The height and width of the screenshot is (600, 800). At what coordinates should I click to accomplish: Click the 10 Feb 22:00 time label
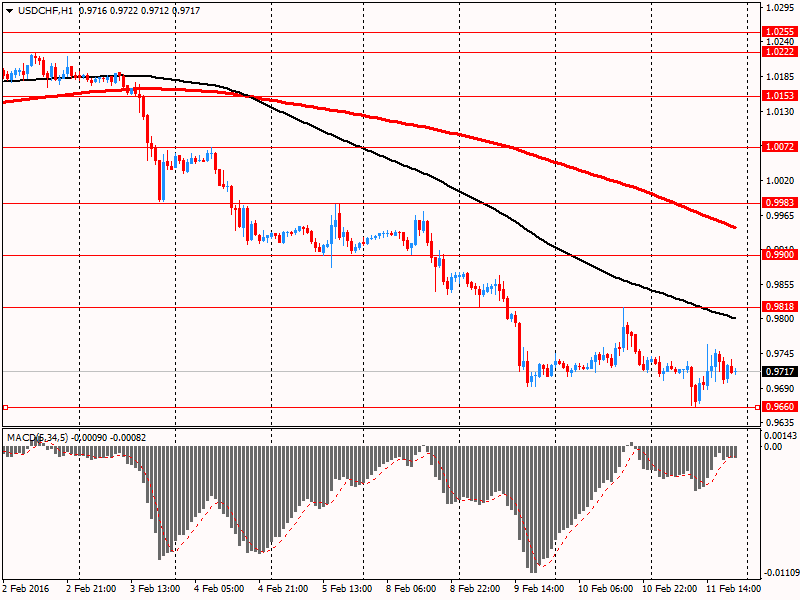670,589
